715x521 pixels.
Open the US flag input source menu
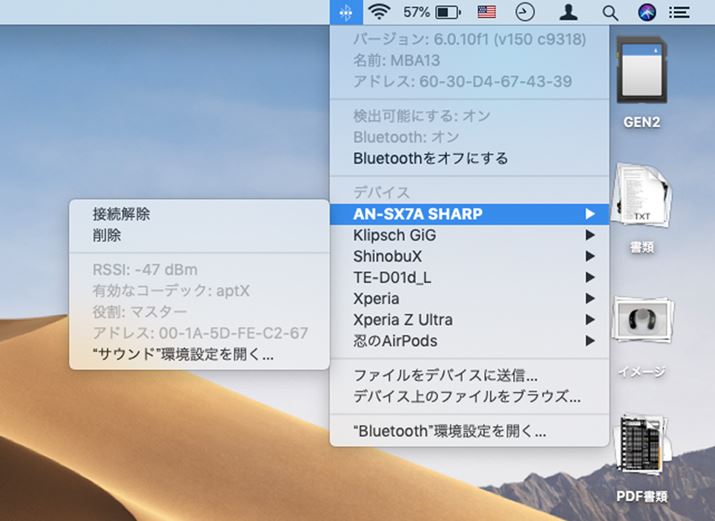(487, 13)
